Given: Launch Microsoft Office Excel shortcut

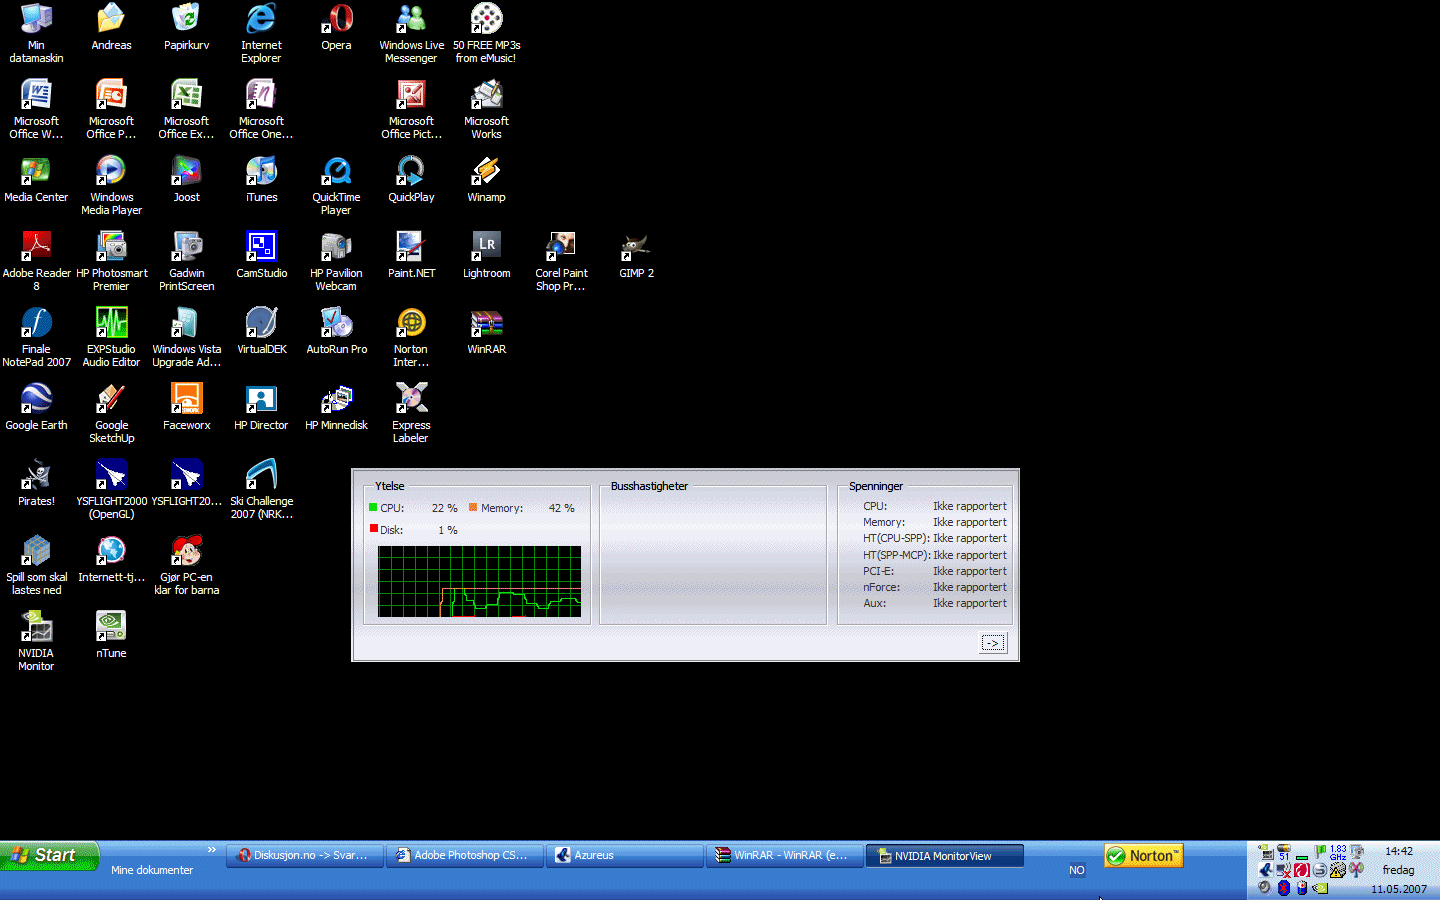Looking at the screenshot, I should 186,109.
